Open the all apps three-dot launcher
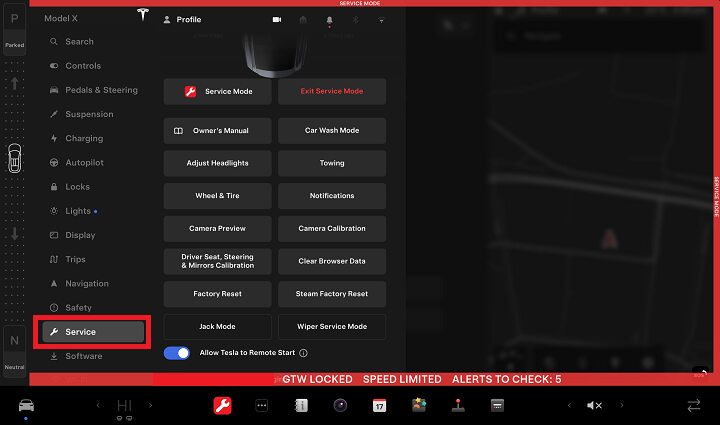Image resolution: width=720 pixels, height=425 pixels. 261,405
